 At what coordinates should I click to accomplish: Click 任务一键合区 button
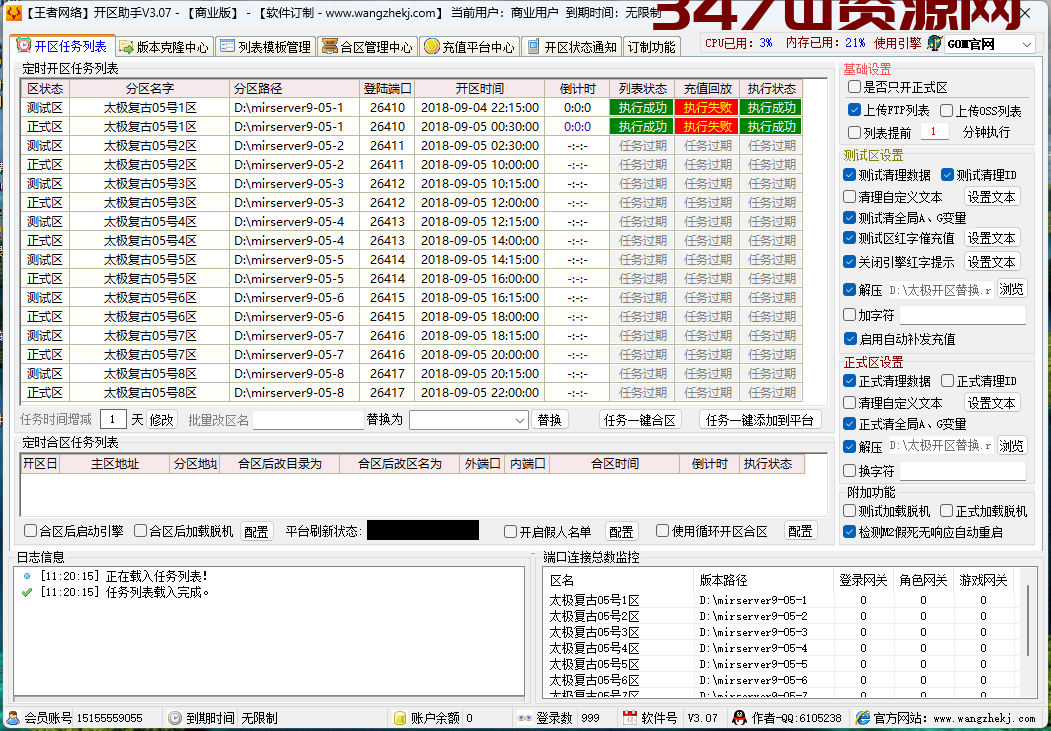click(x=640, y=420)
